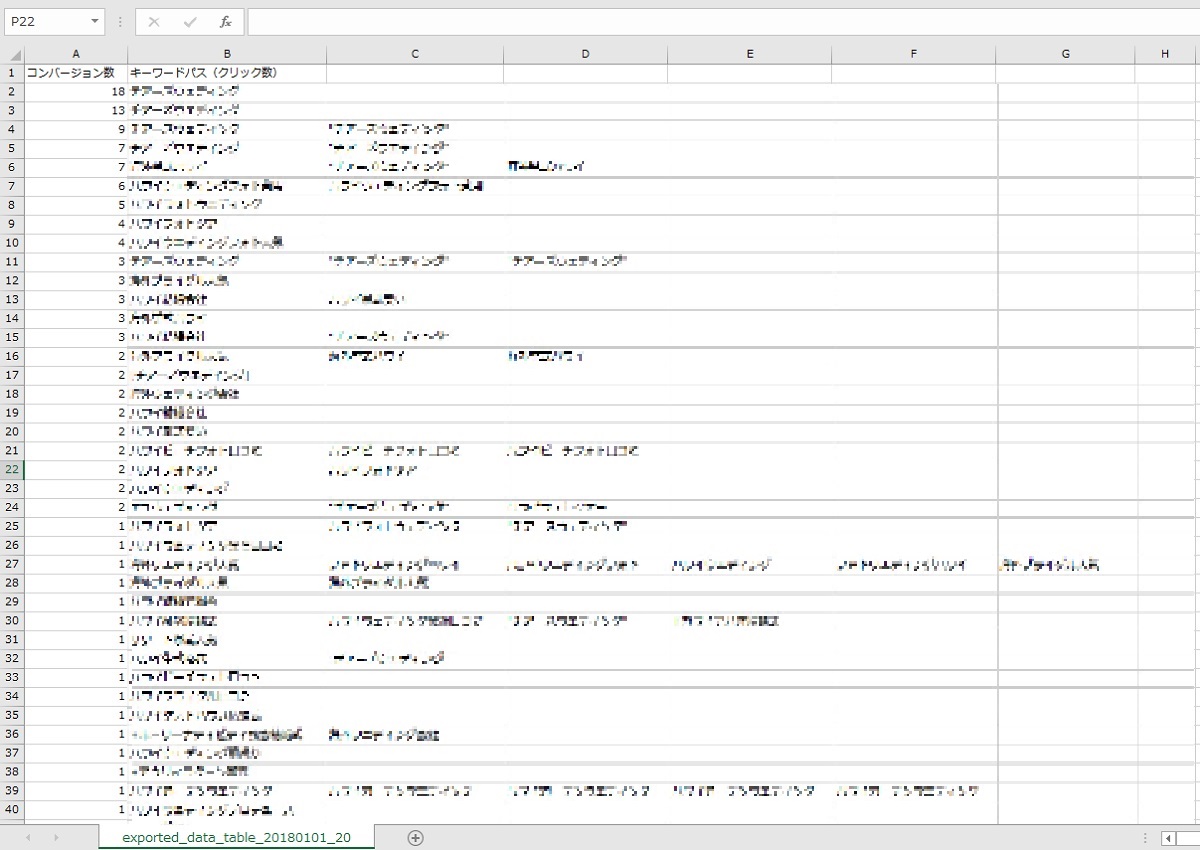The image size is (1200, 850).
Task: Select row 40 header
Action: pos(12,809)
